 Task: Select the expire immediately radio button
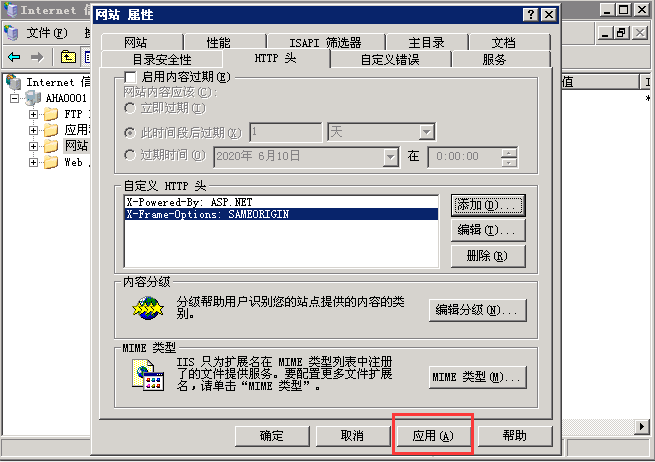pyautogui.click(x=130, y=108)
